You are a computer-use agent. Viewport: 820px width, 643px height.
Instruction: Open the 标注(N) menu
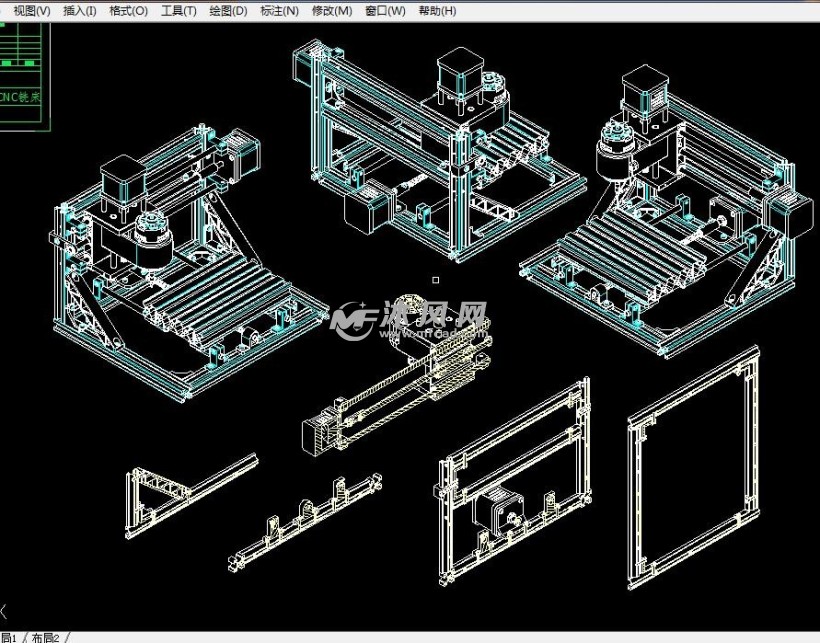[x=279, y=11]
